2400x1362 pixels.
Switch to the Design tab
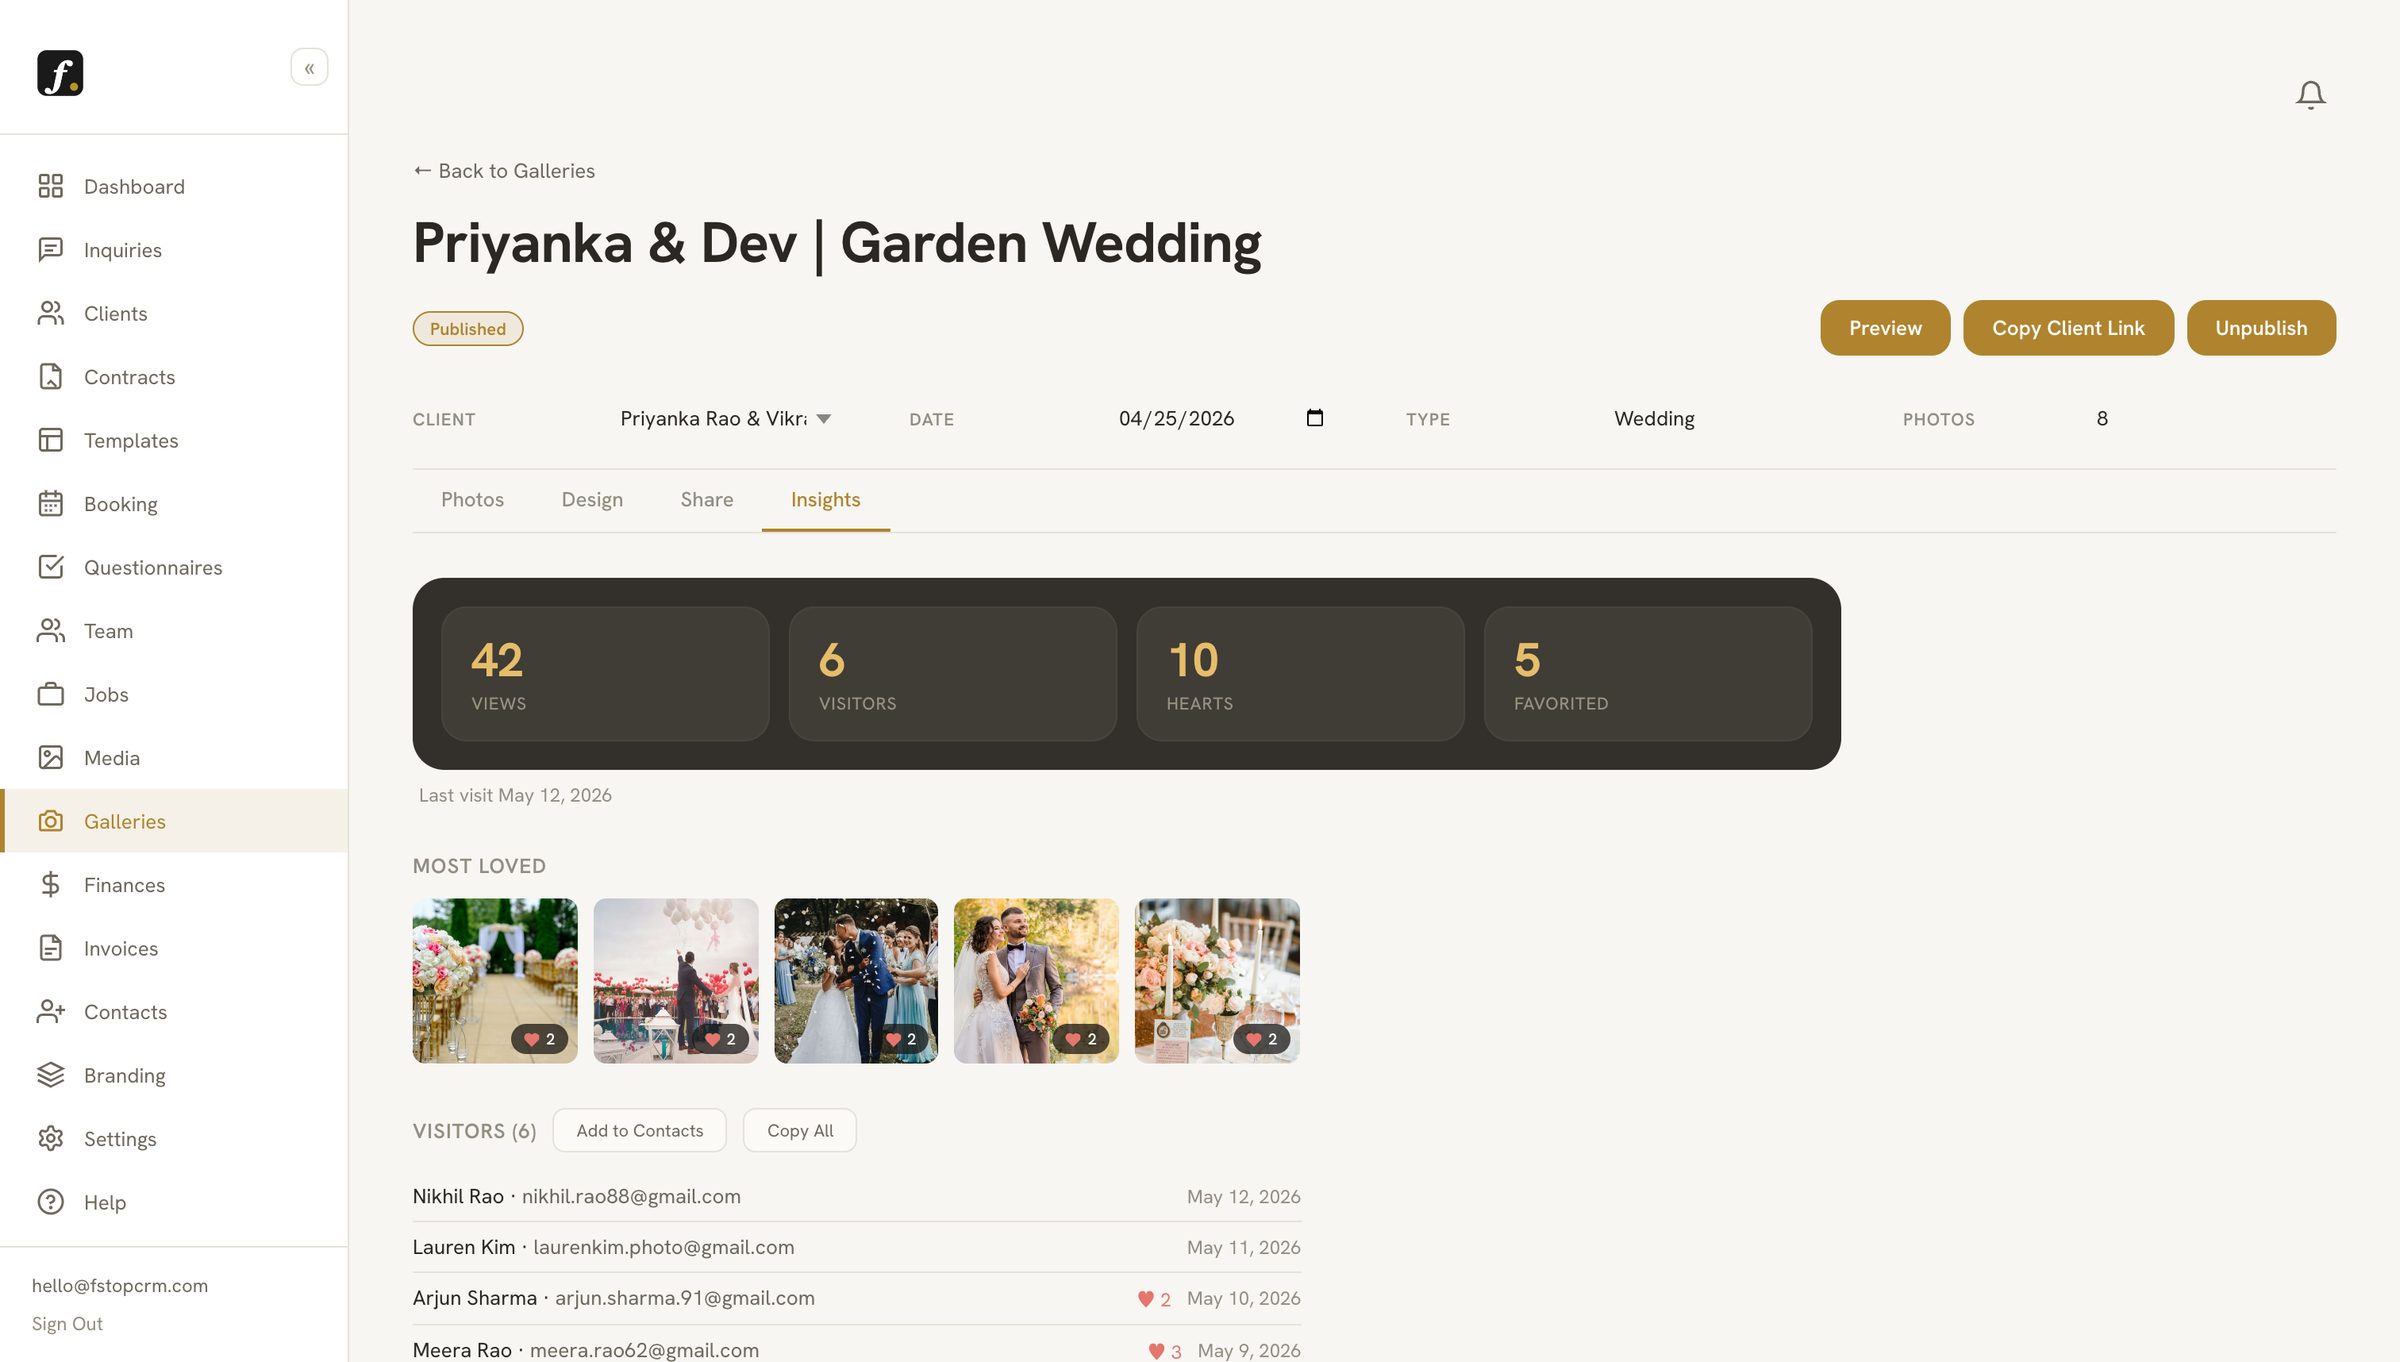coord(592,500)
